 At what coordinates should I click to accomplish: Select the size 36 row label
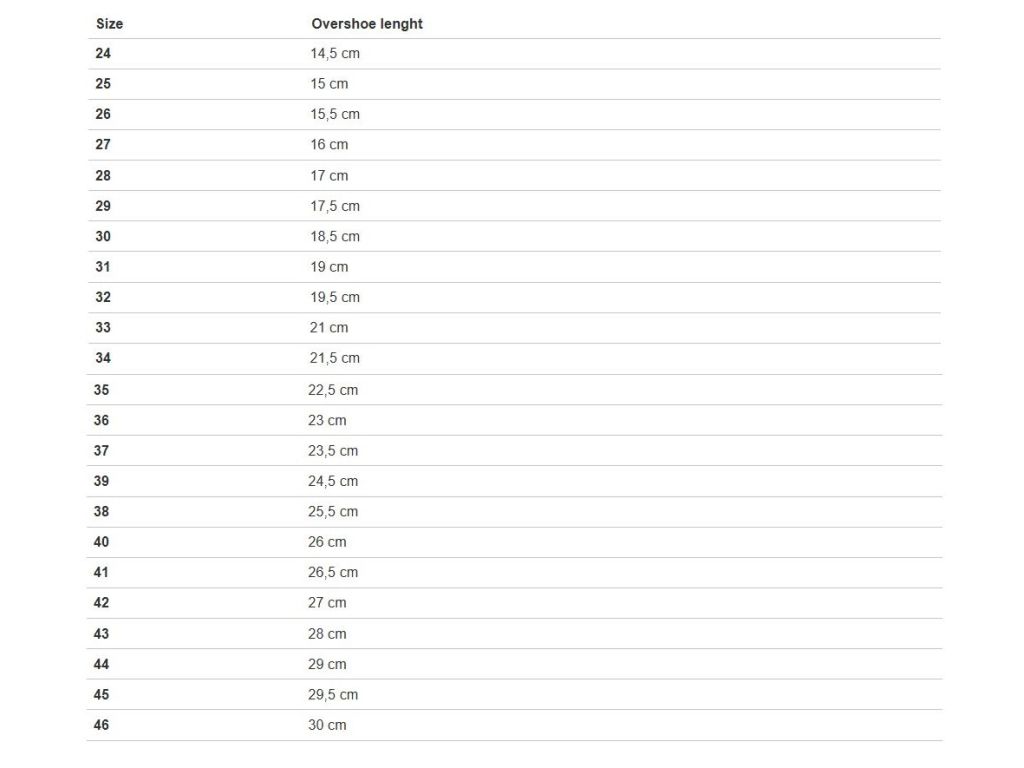(x=101, y=421)
